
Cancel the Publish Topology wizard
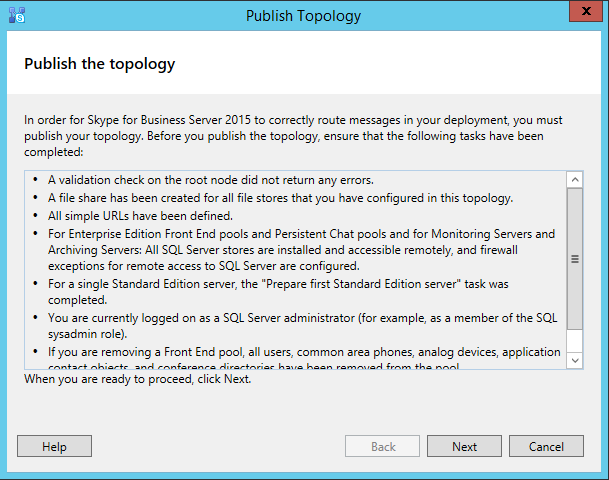(x=546, y=447)
